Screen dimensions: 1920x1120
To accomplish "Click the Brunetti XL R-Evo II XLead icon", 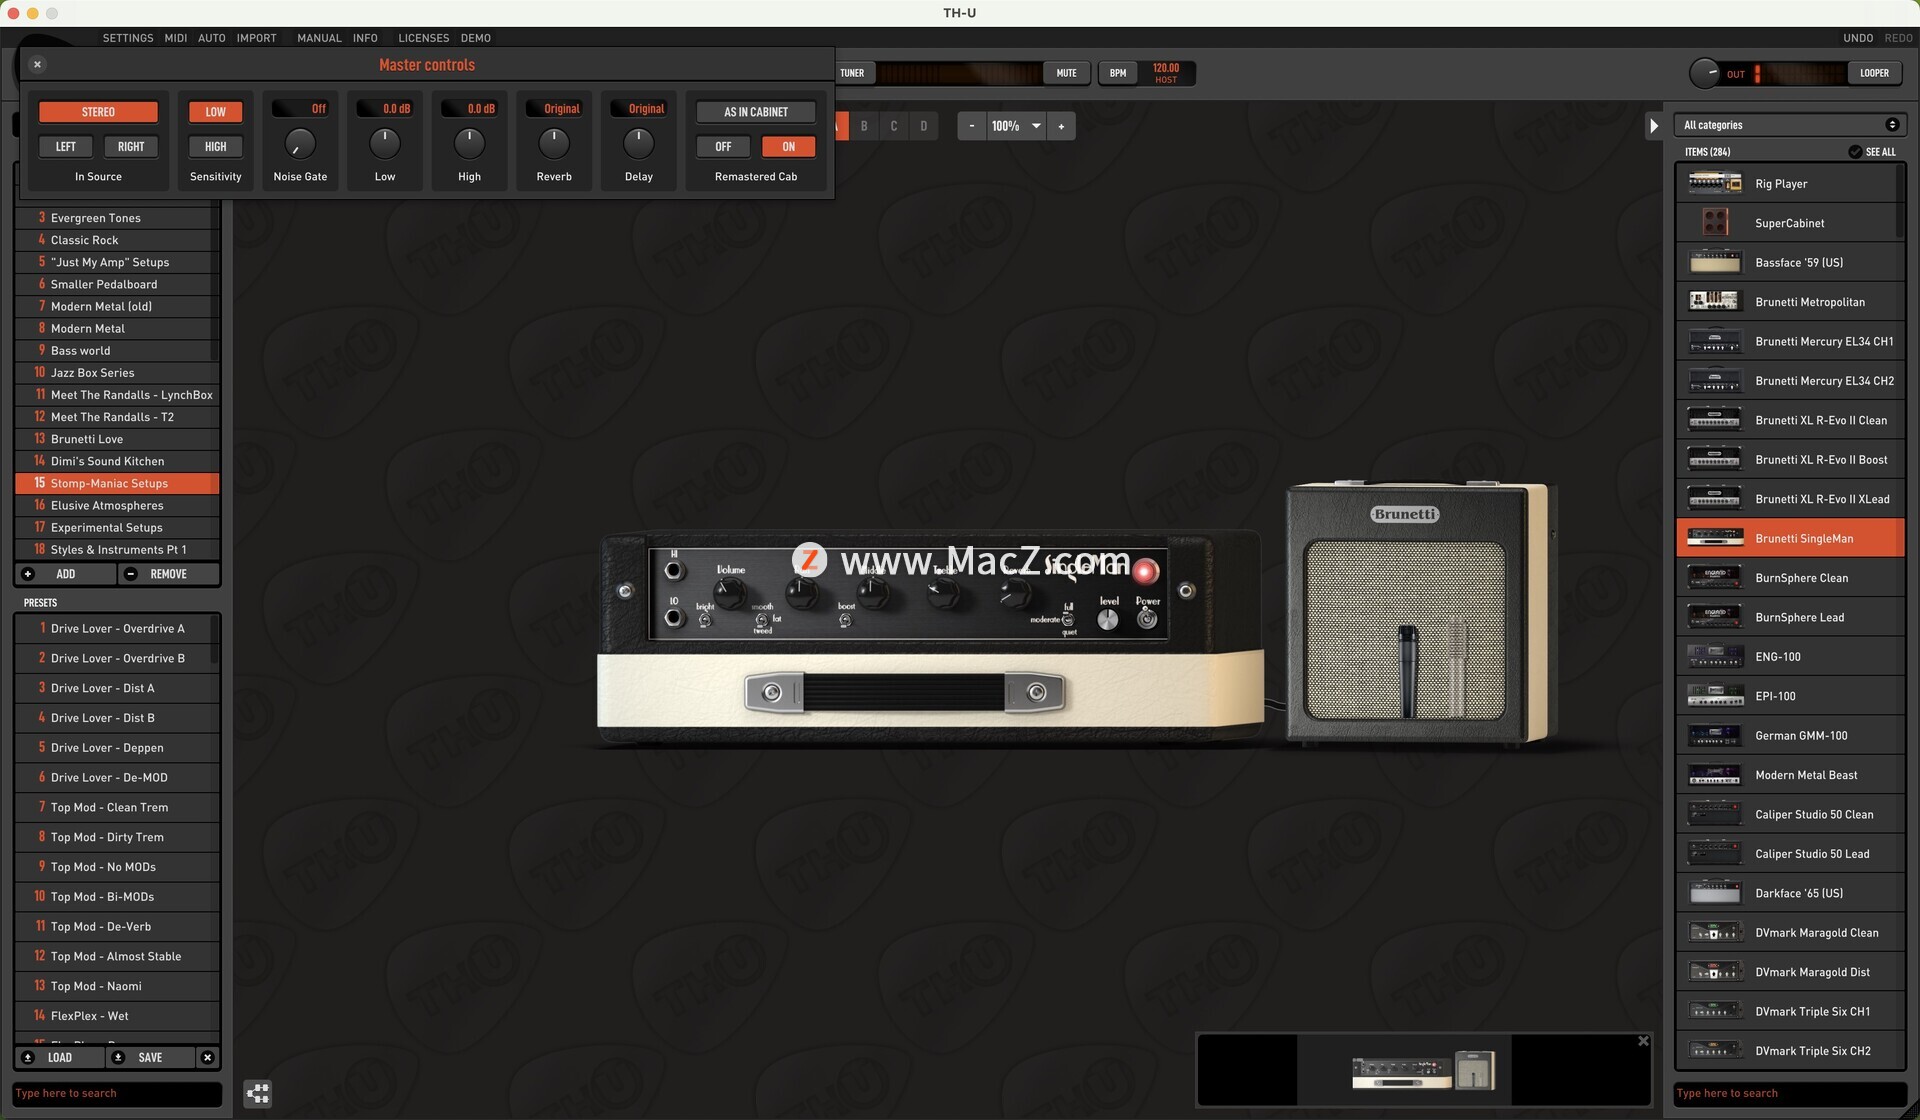I will (x=1715, y=499).
